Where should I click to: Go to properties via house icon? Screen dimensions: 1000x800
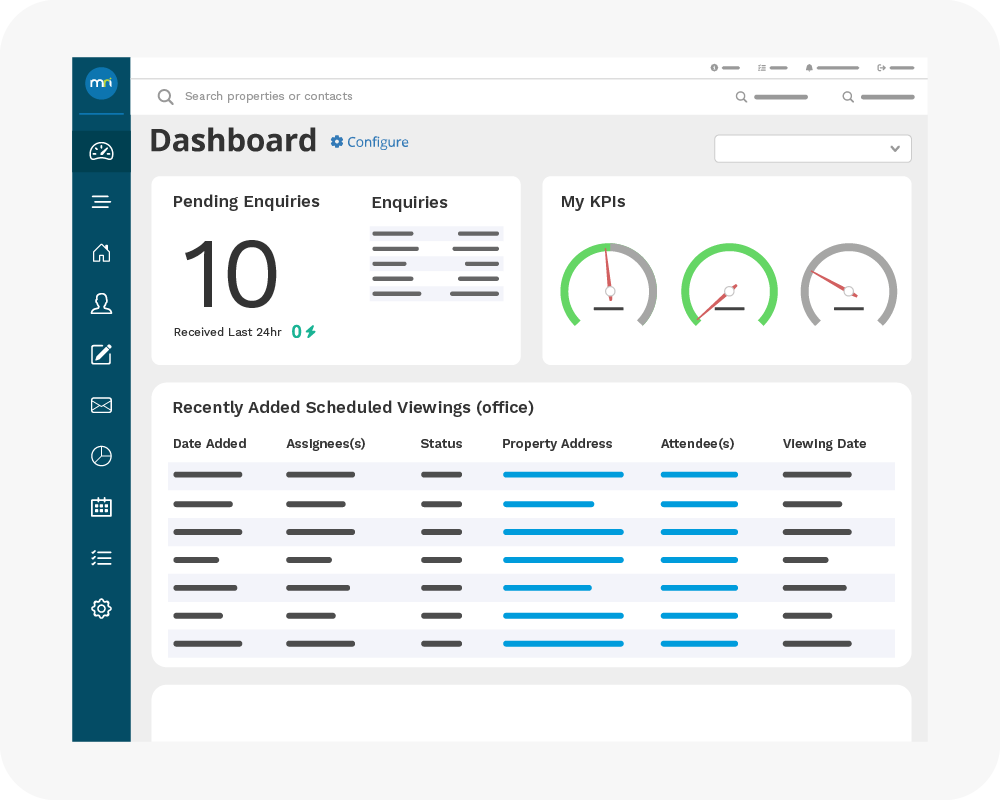101,253
